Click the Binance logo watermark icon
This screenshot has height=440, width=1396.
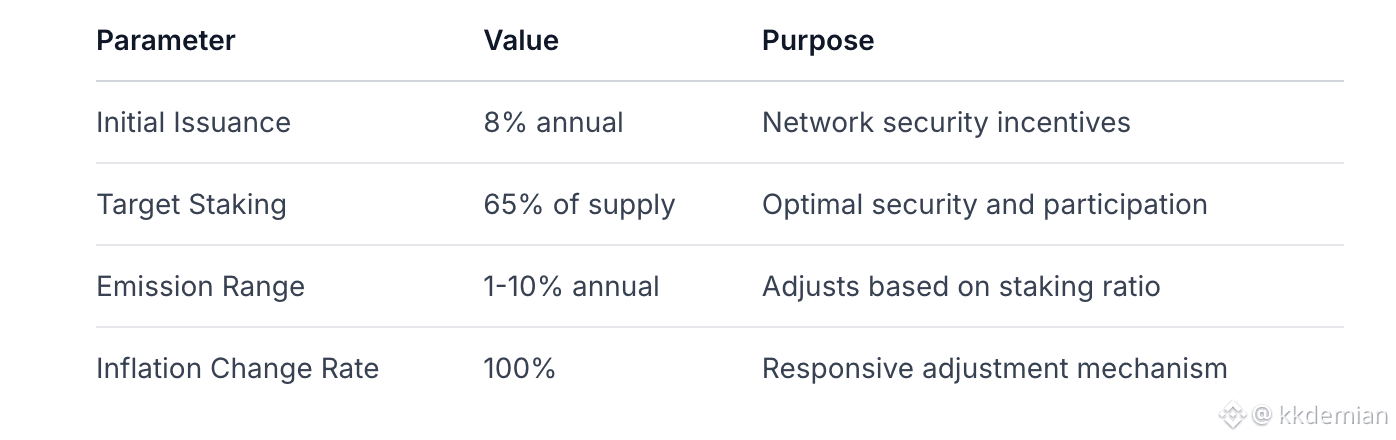pyautogui.click(x=1231, y=415)
